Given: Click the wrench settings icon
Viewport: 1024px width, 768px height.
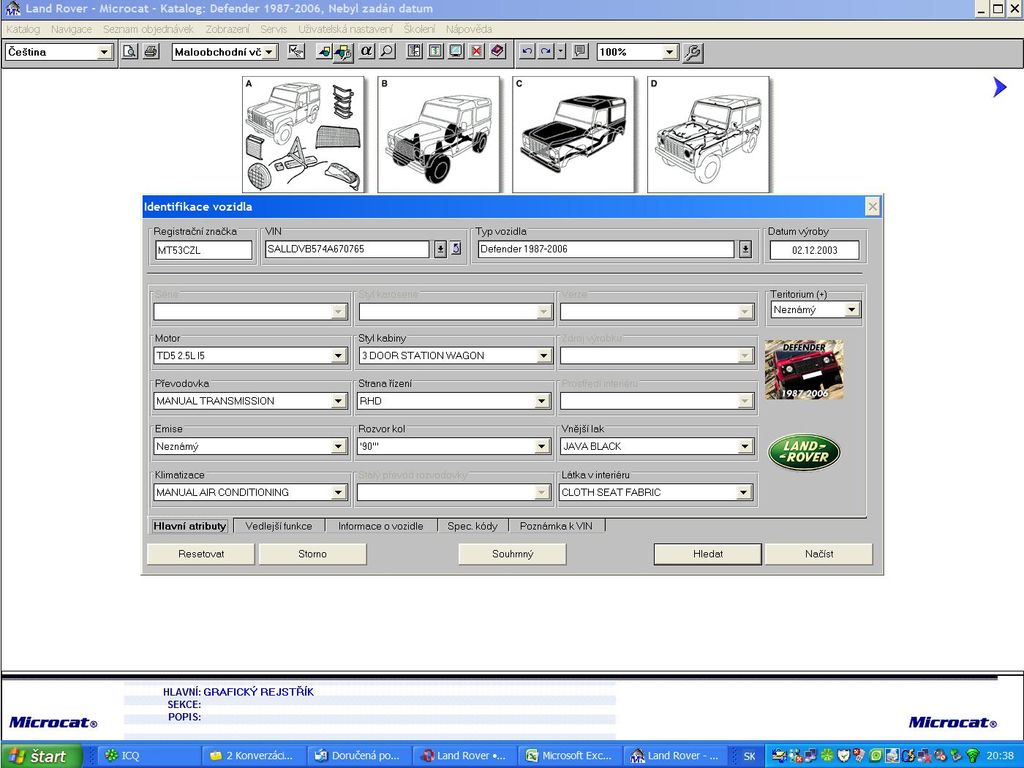Looking at the screenshot, I should pos(692,52).
